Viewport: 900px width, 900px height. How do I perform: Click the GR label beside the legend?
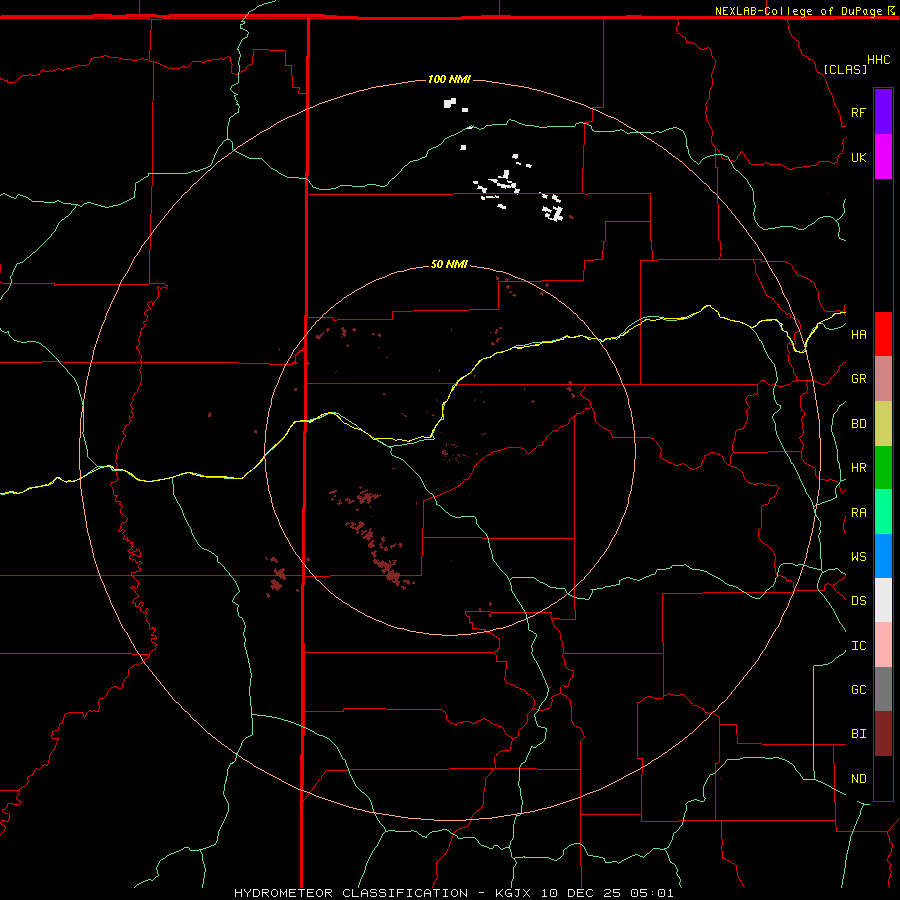[x=858, y=379]
